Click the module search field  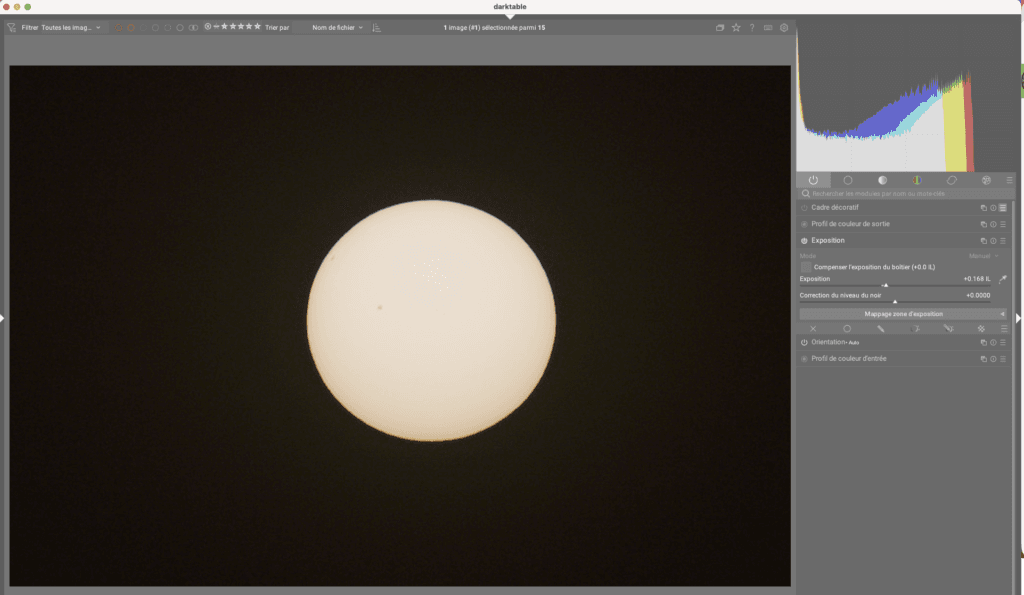pos(905,193)
